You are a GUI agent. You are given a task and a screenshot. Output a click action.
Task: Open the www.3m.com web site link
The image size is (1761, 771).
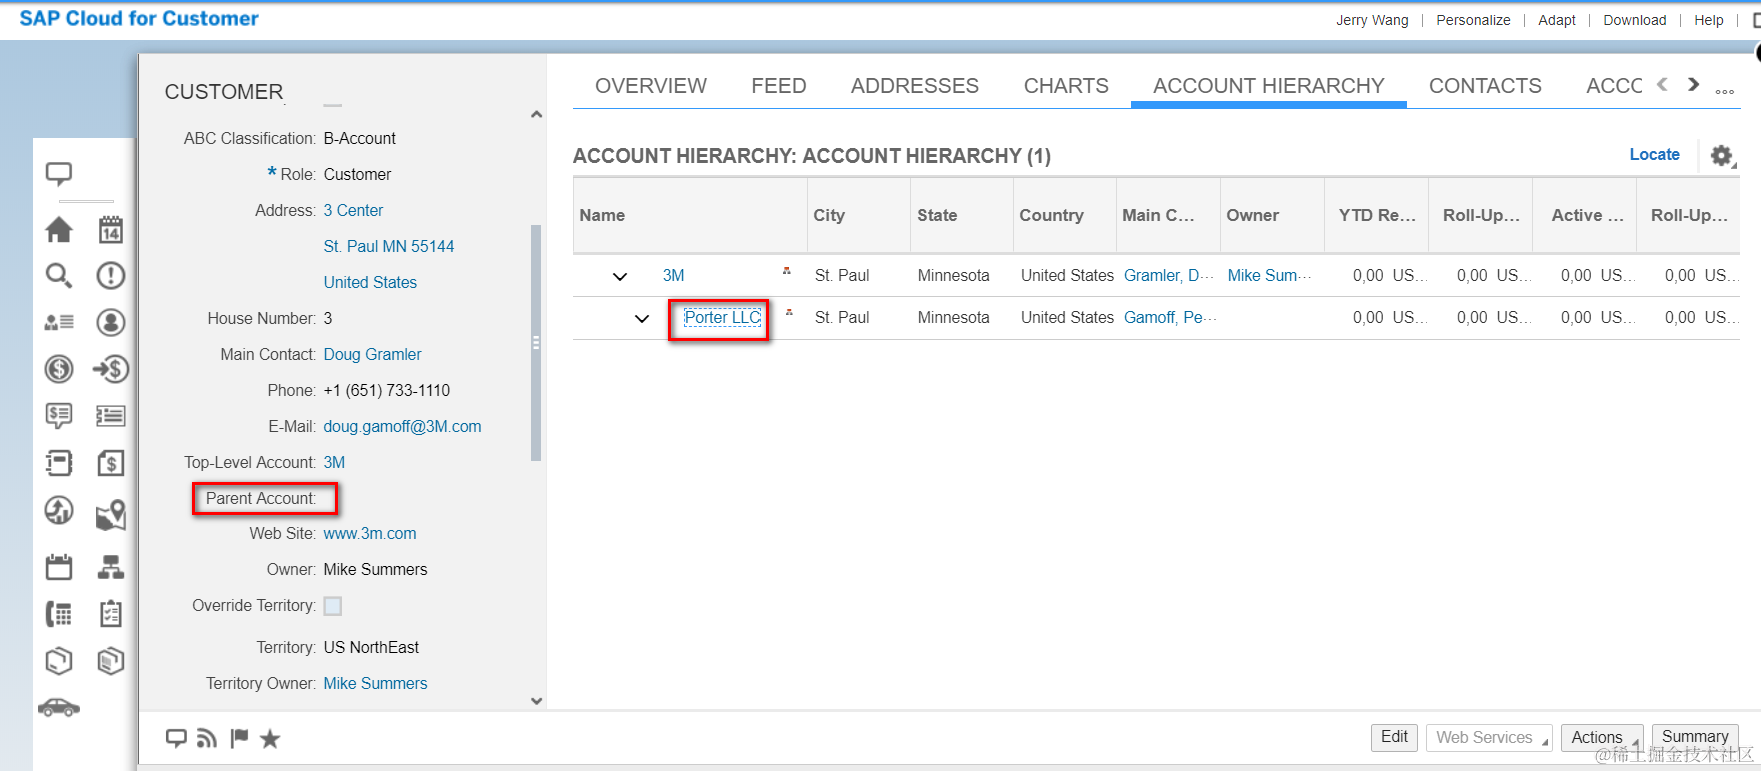pos(370,533)
